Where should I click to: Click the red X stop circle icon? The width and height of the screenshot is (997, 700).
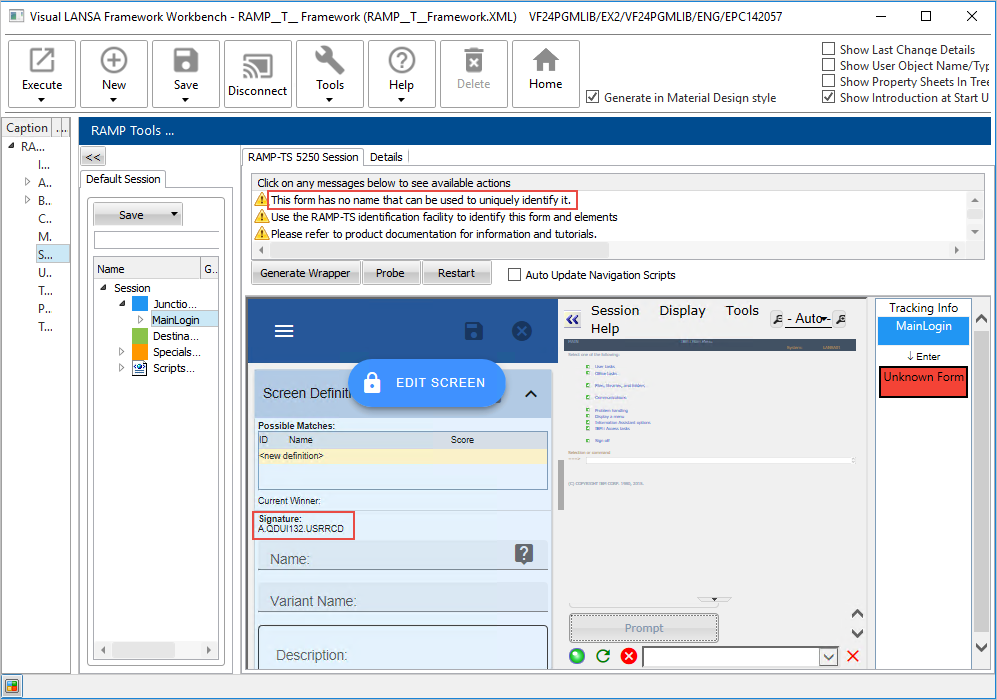629,656
